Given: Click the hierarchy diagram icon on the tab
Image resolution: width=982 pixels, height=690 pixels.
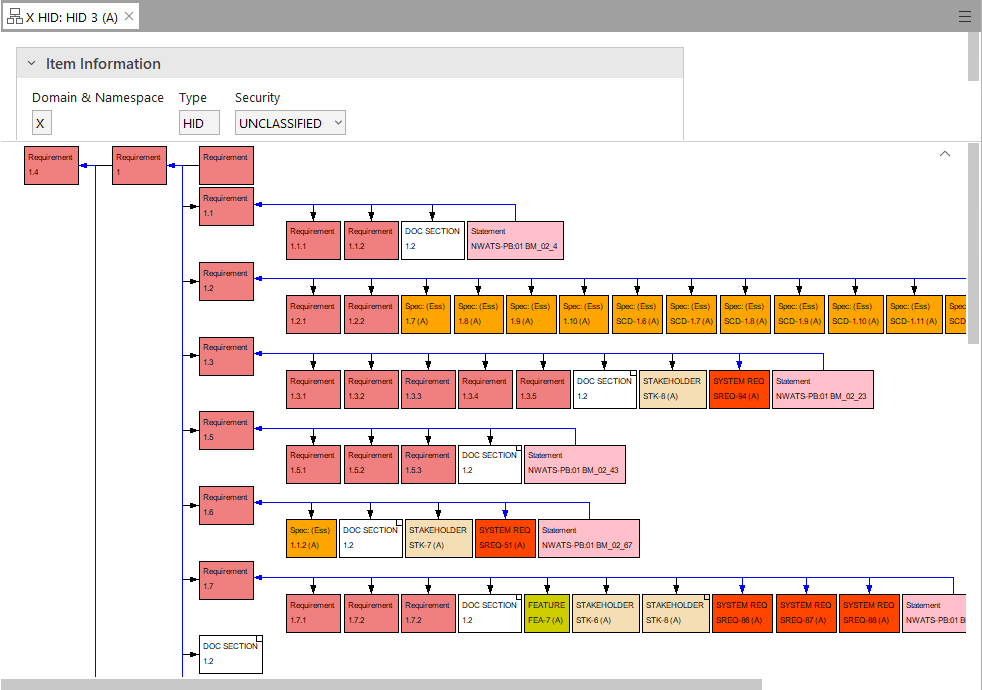Looking at the screenshot, I should (x=14, y=17).
